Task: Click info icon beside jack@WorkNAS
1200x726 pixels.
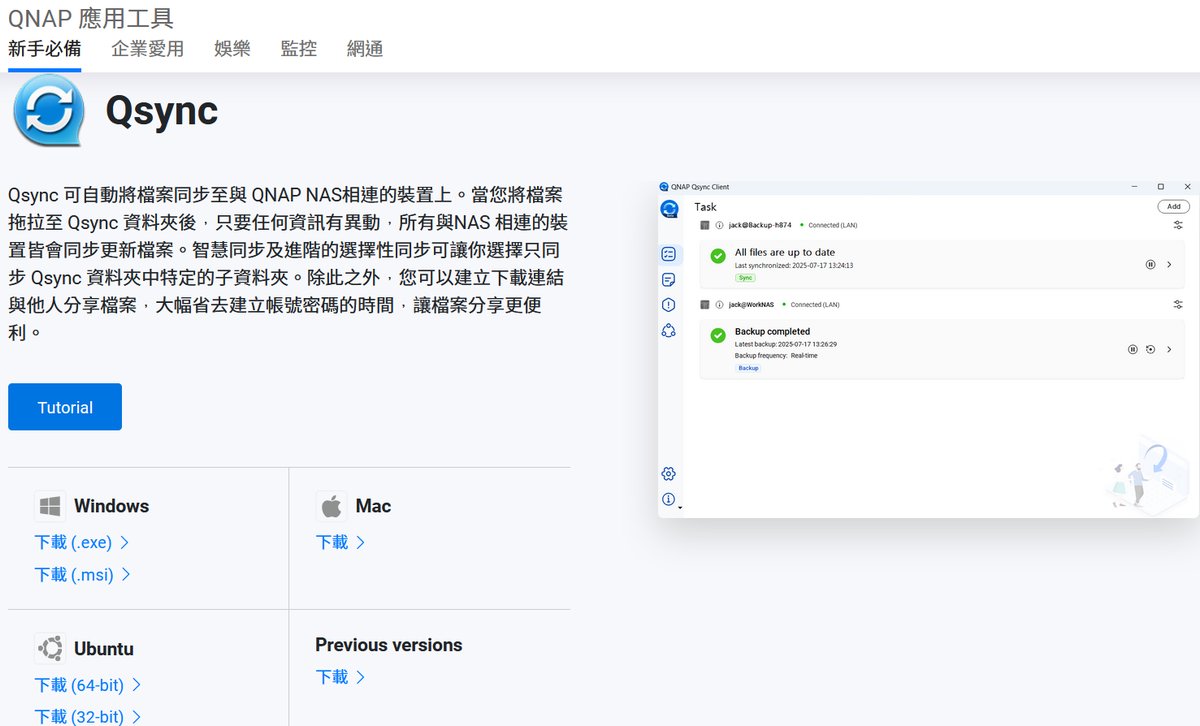Action: click(x=719, y=304)
